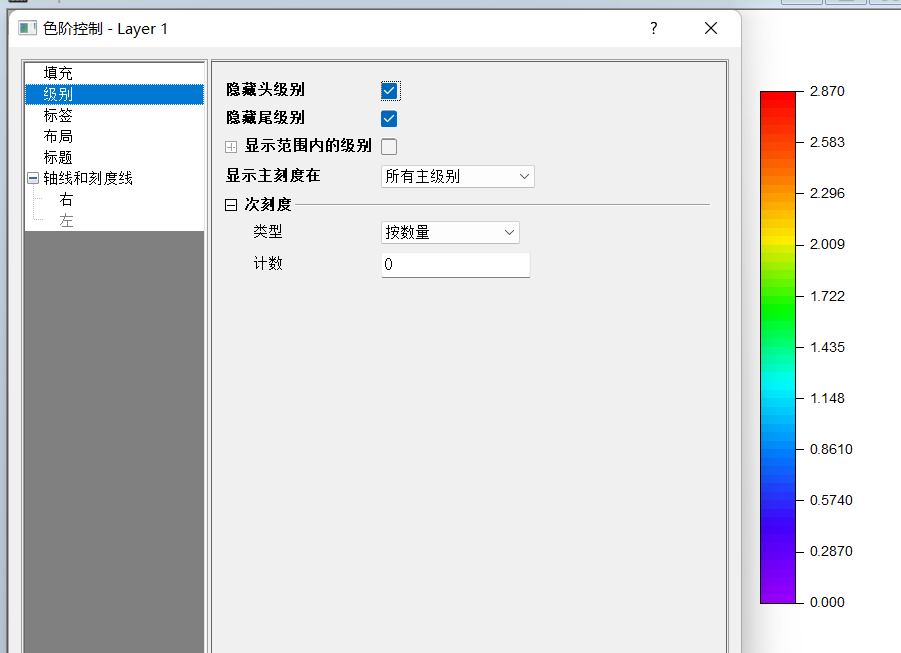This screenshot has width=901, height=653.
Task: Select the 右 axis tree item
Action: point(66,200)
